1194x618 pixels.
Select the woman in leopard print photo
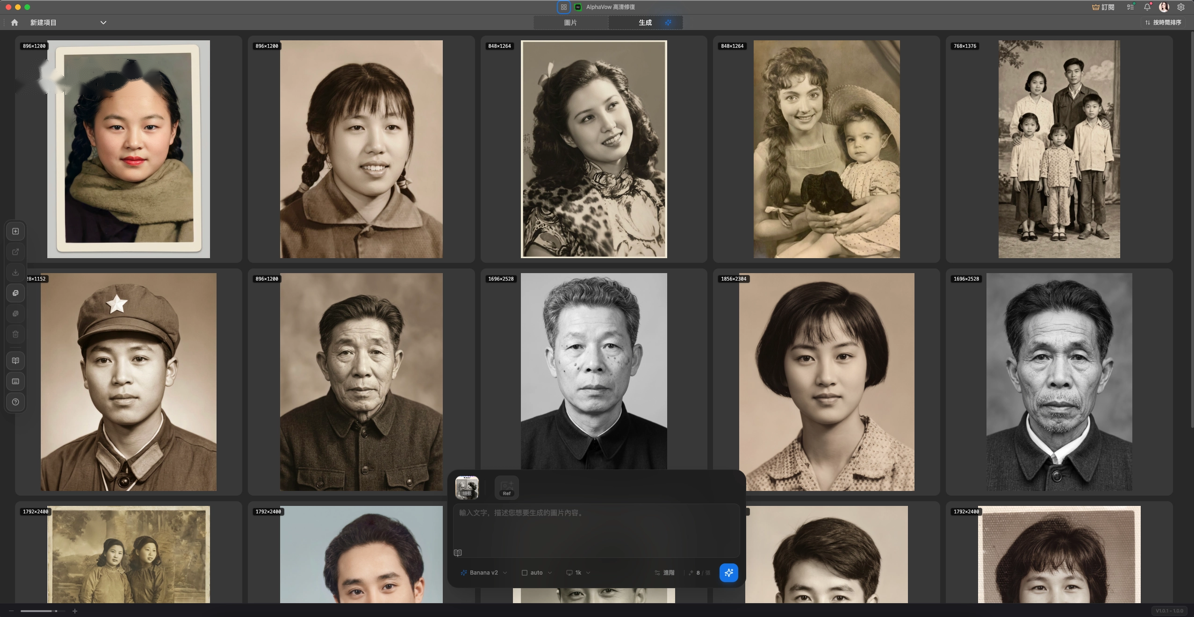pos(594,149)
